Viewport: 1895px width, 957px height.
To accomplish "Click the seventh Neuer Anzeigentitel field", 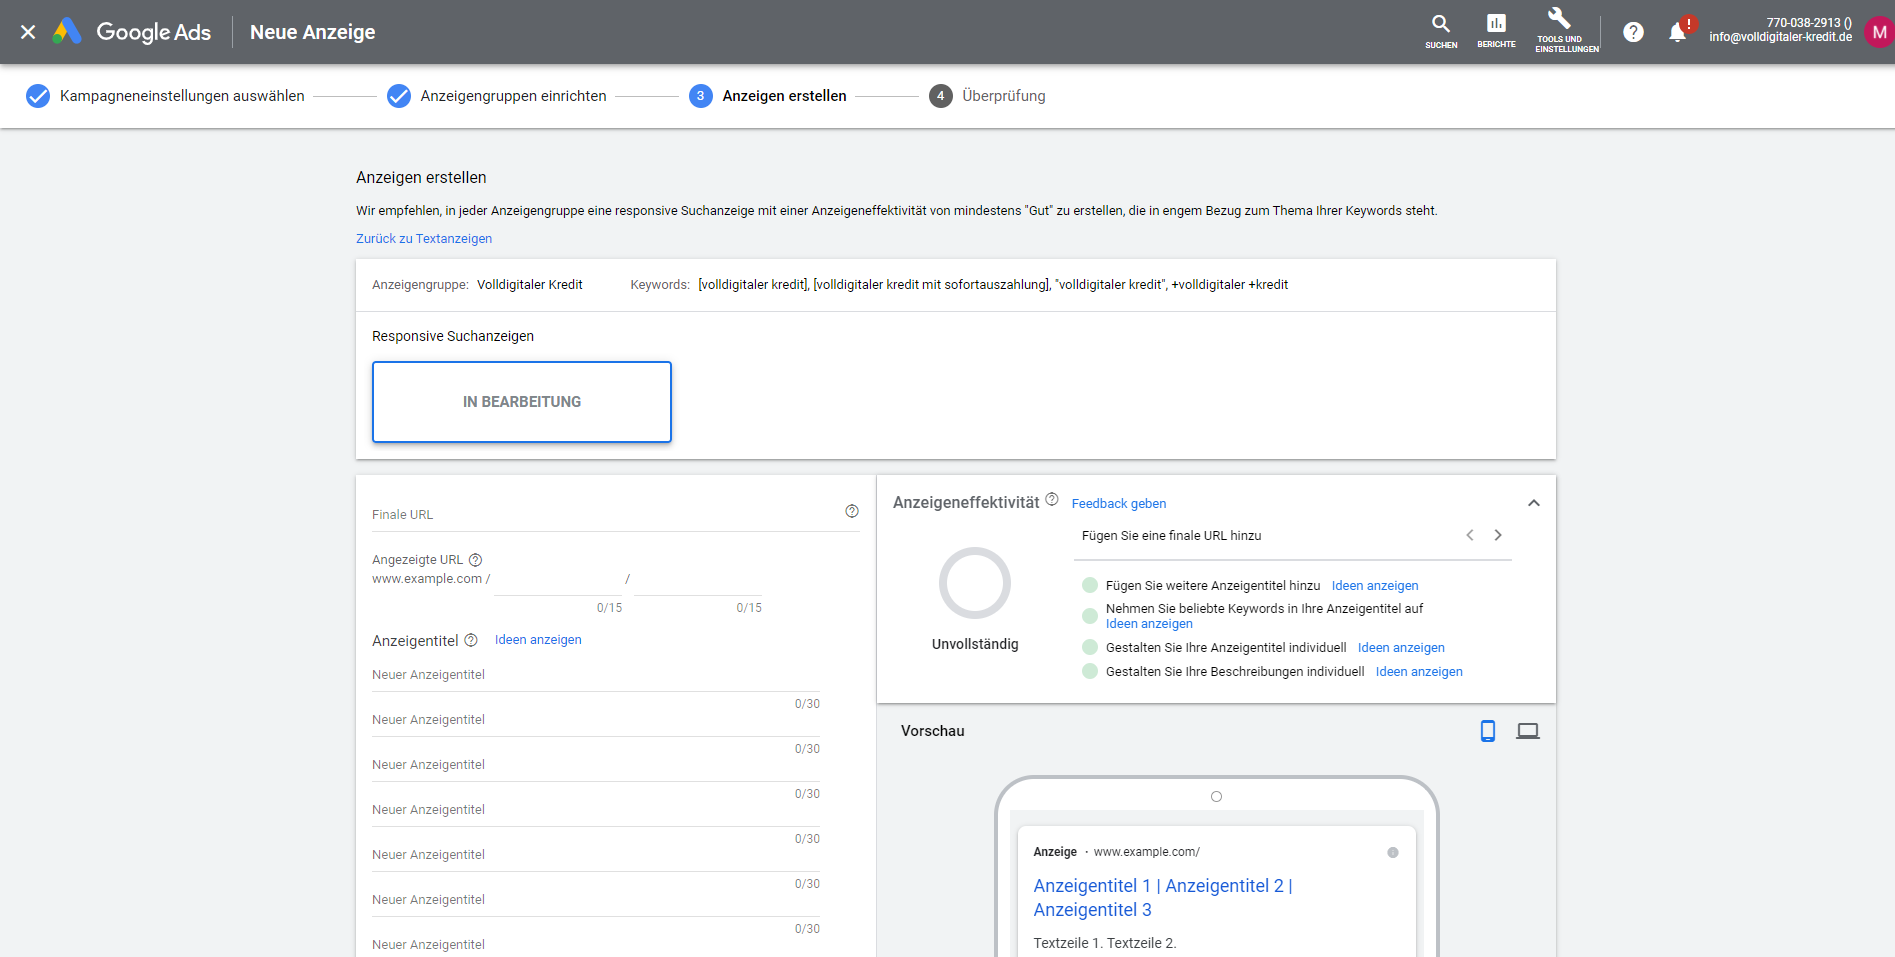I will (x=596, y=944).
